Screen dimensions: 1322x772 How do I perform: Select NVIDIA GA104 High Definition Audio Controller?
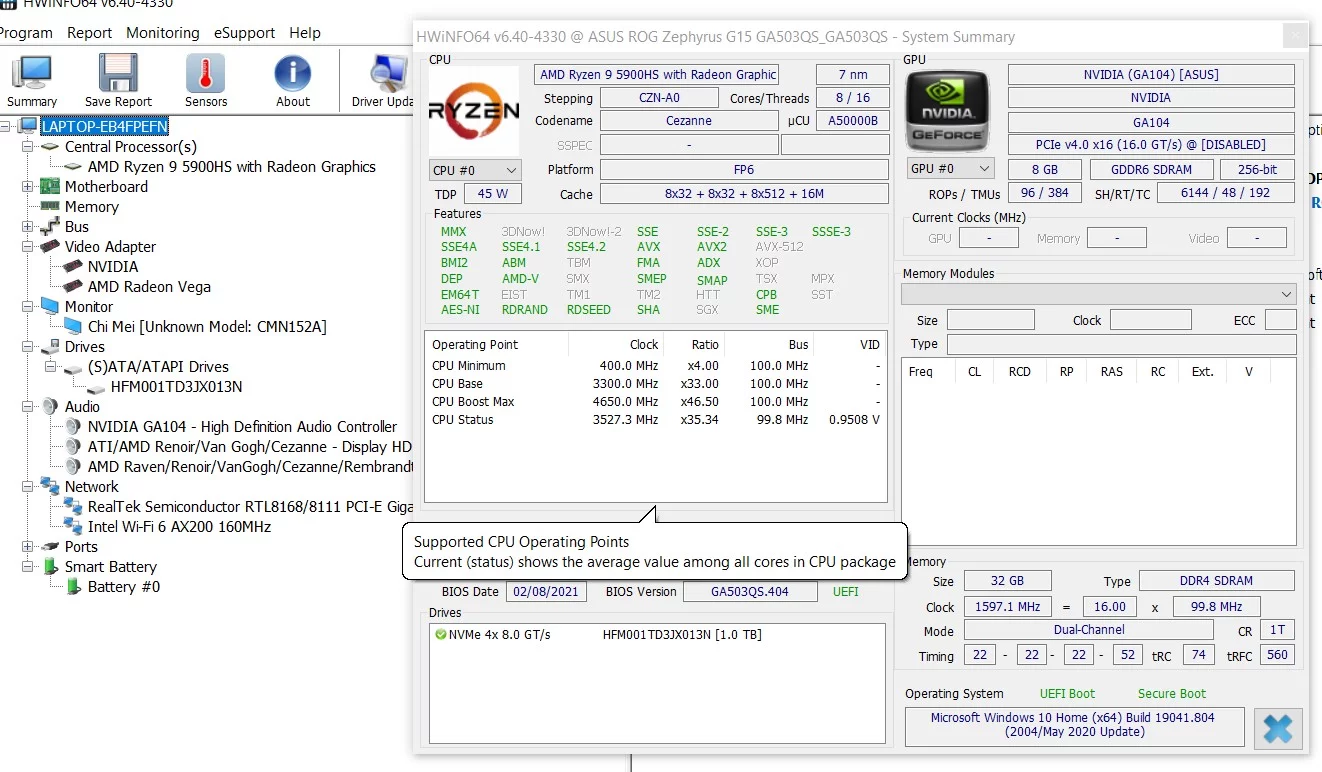pyautogui.click(x=242, y=427)
